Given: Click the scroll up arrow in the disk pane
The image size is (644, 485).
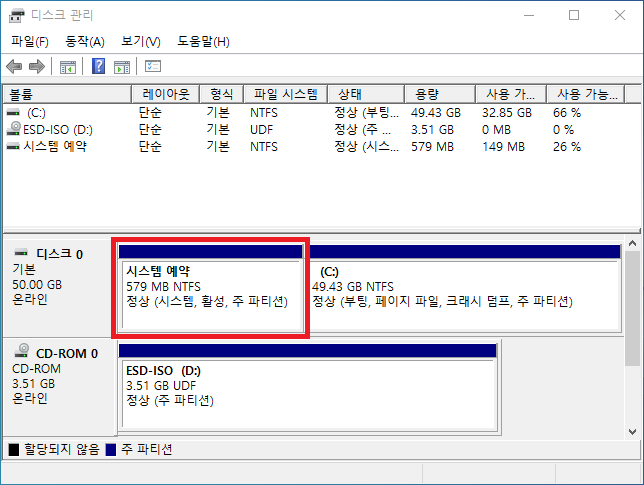Looking at the screenshot, I should 632,243.
